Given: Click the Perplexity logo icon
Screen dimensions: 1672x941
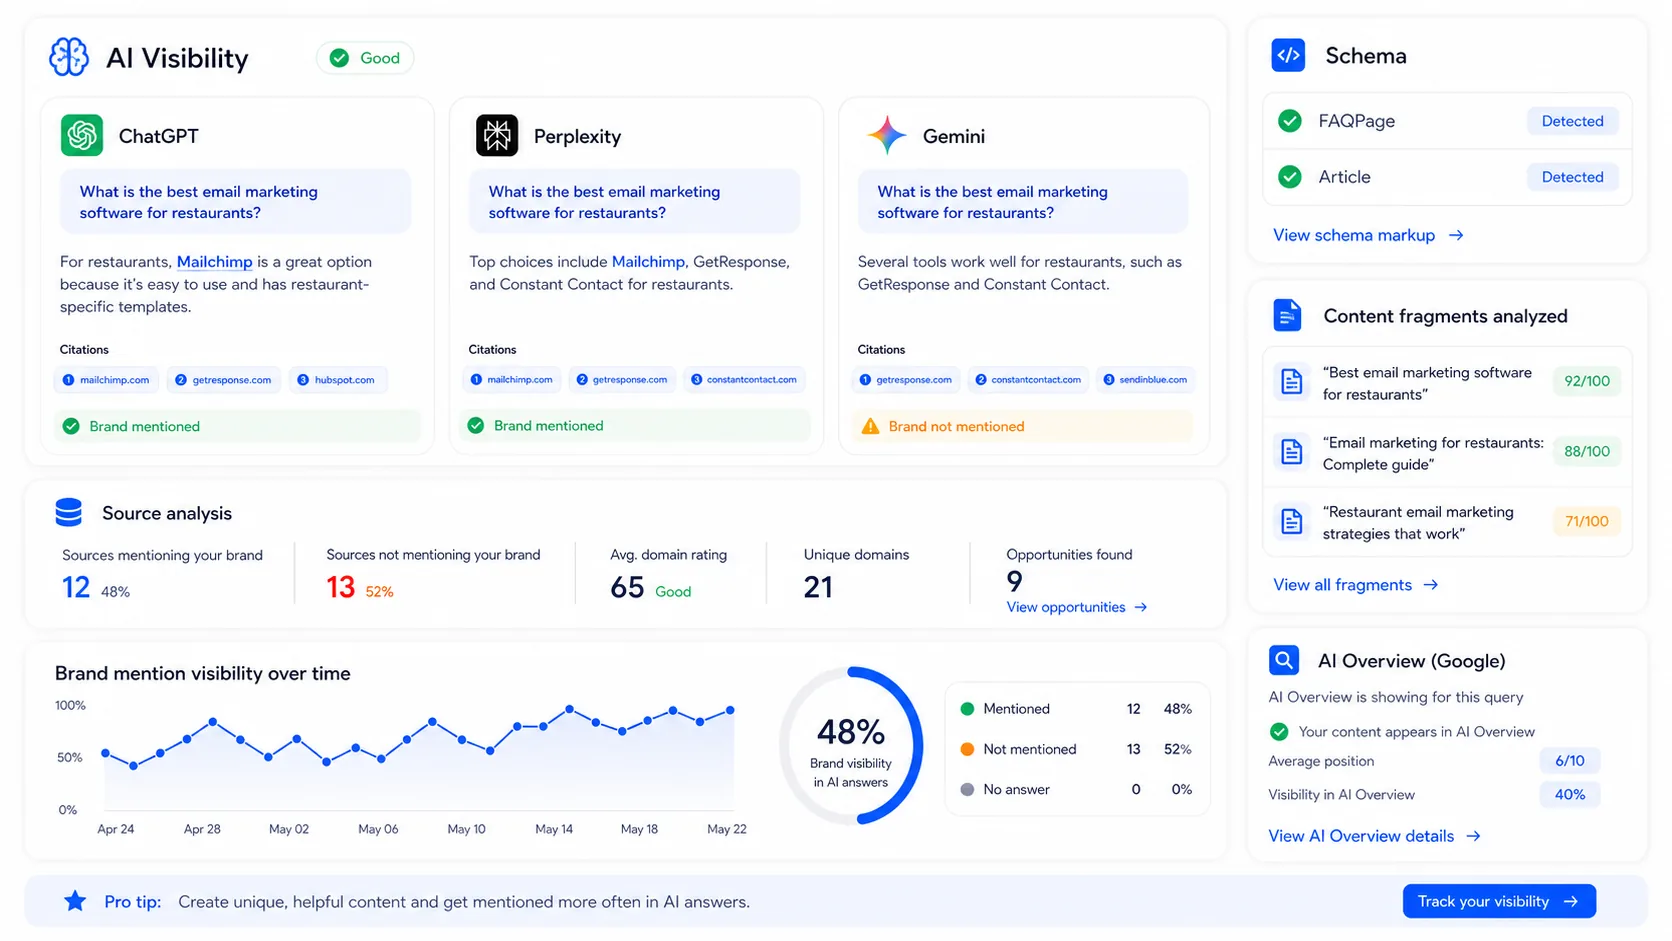Looking at the screenshot, I should [497, 135].
